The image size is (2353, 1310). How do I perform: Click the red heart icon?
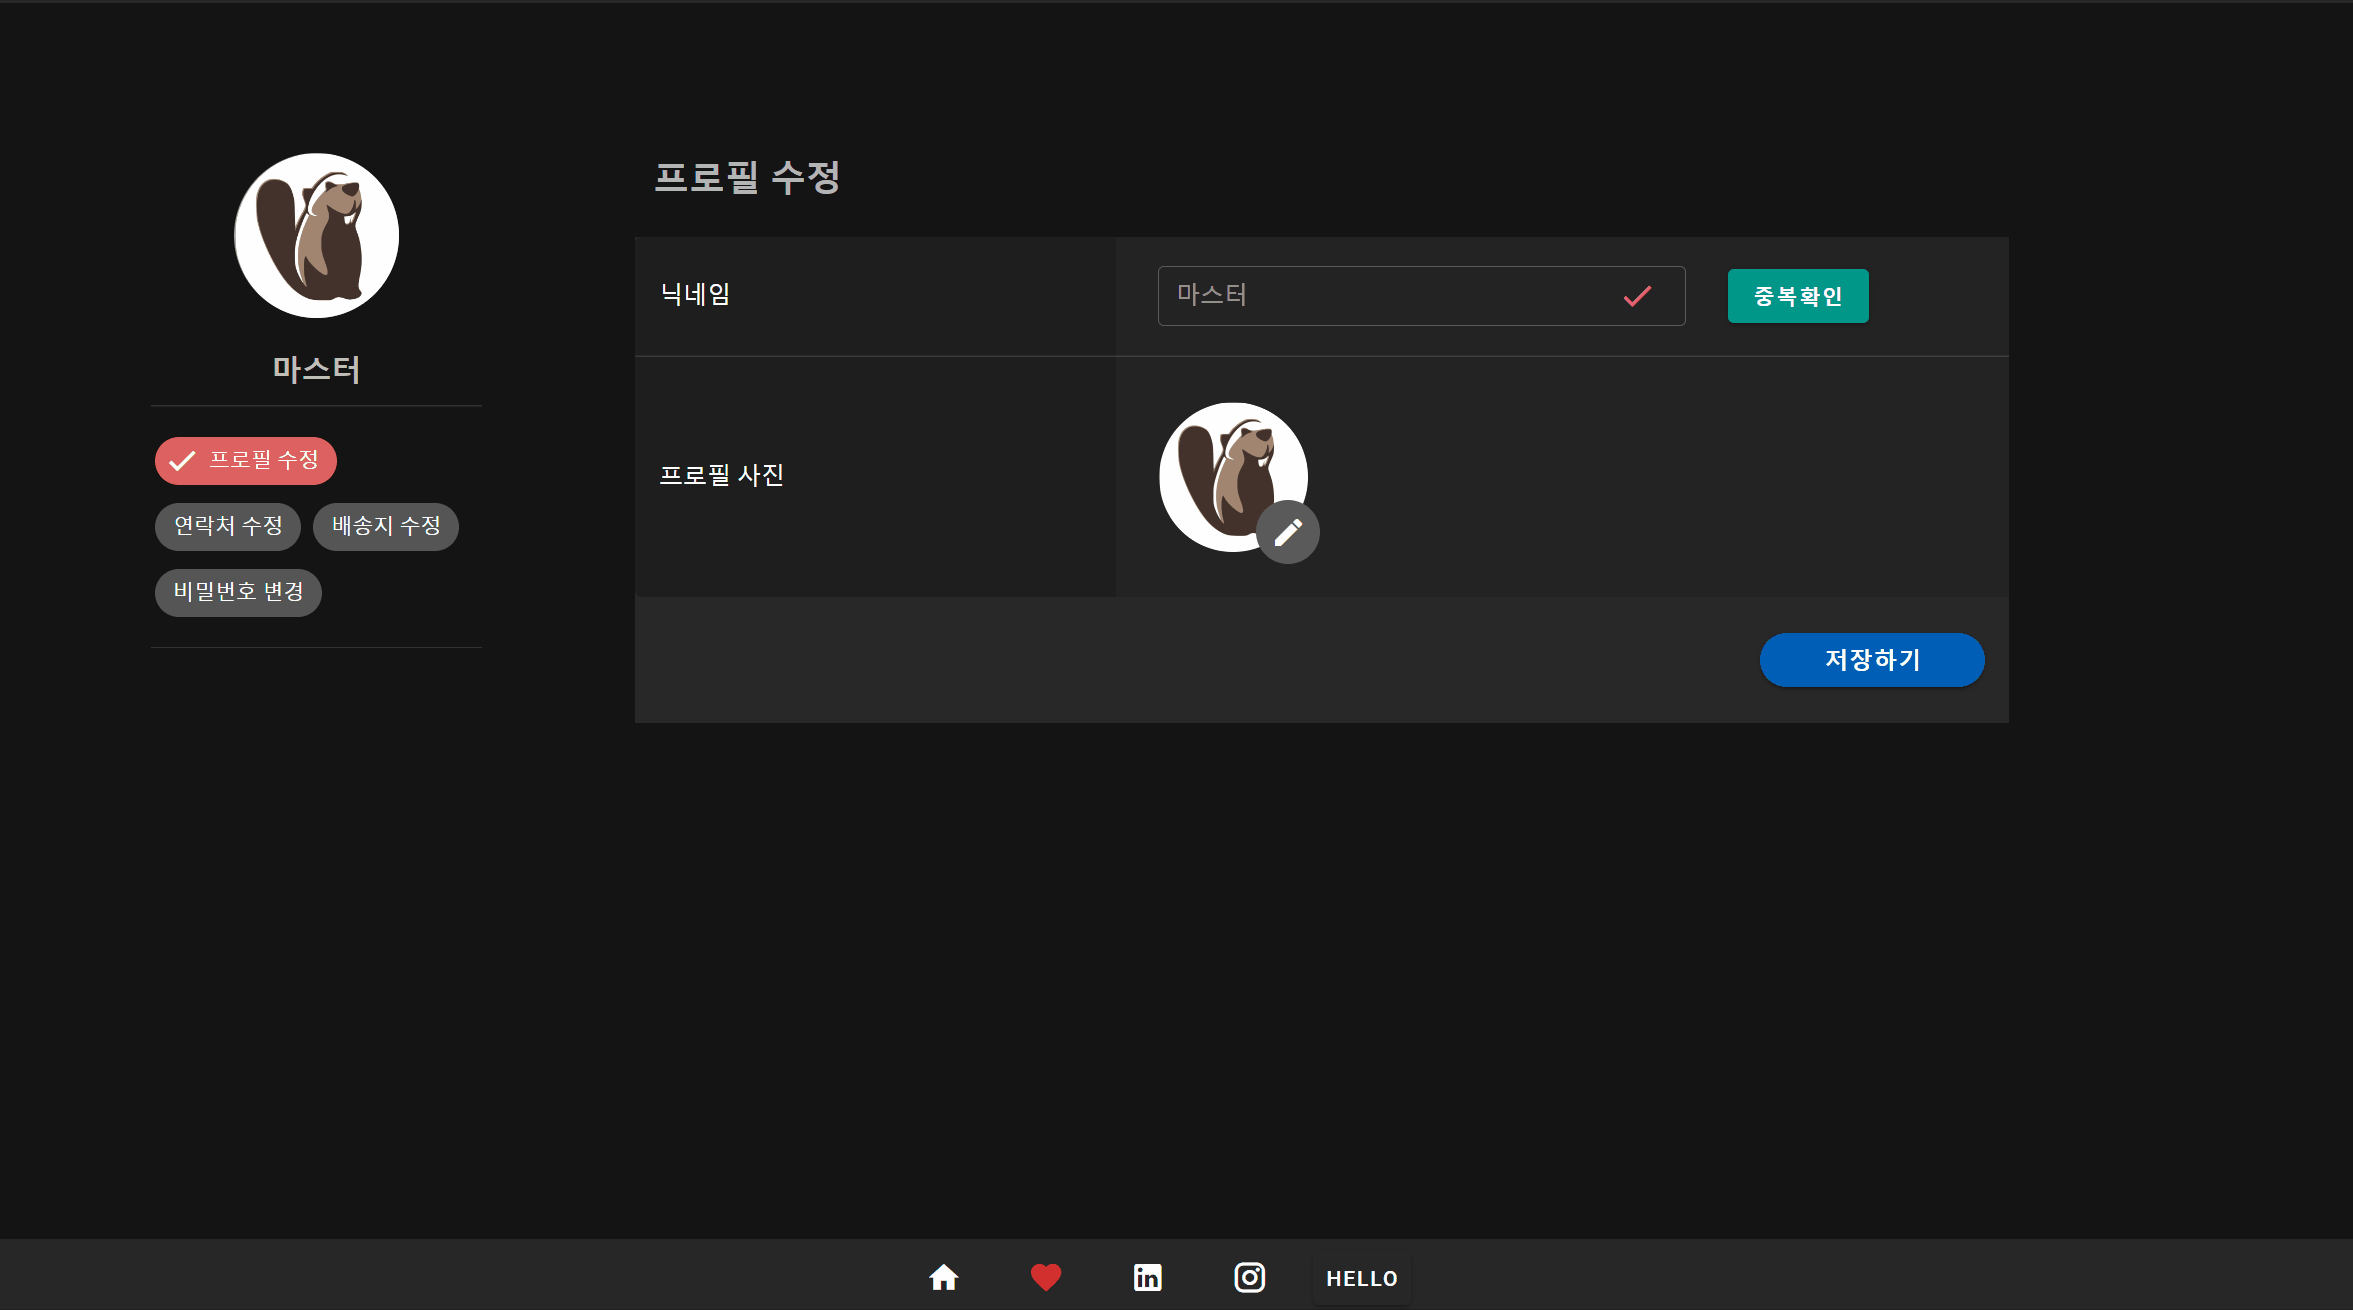(x=1045, y=1277)
